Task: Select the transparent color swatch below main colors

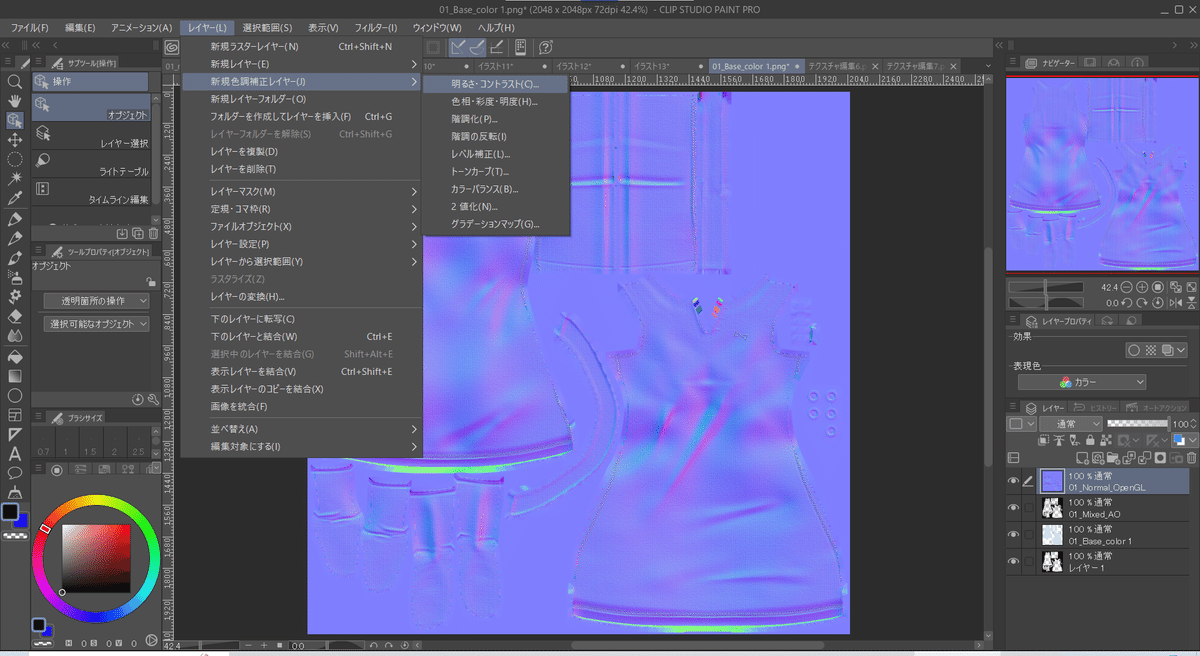Action: [x=14, y=535]
